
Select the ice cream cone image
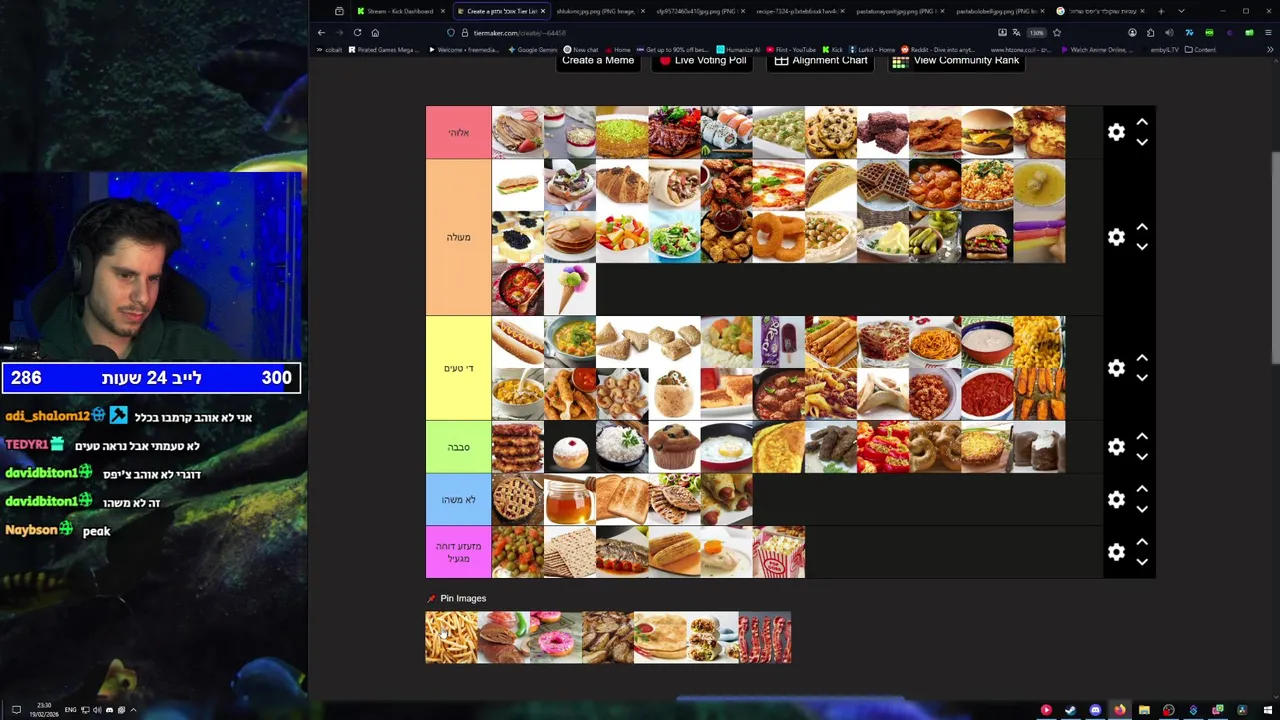(570, 289)
